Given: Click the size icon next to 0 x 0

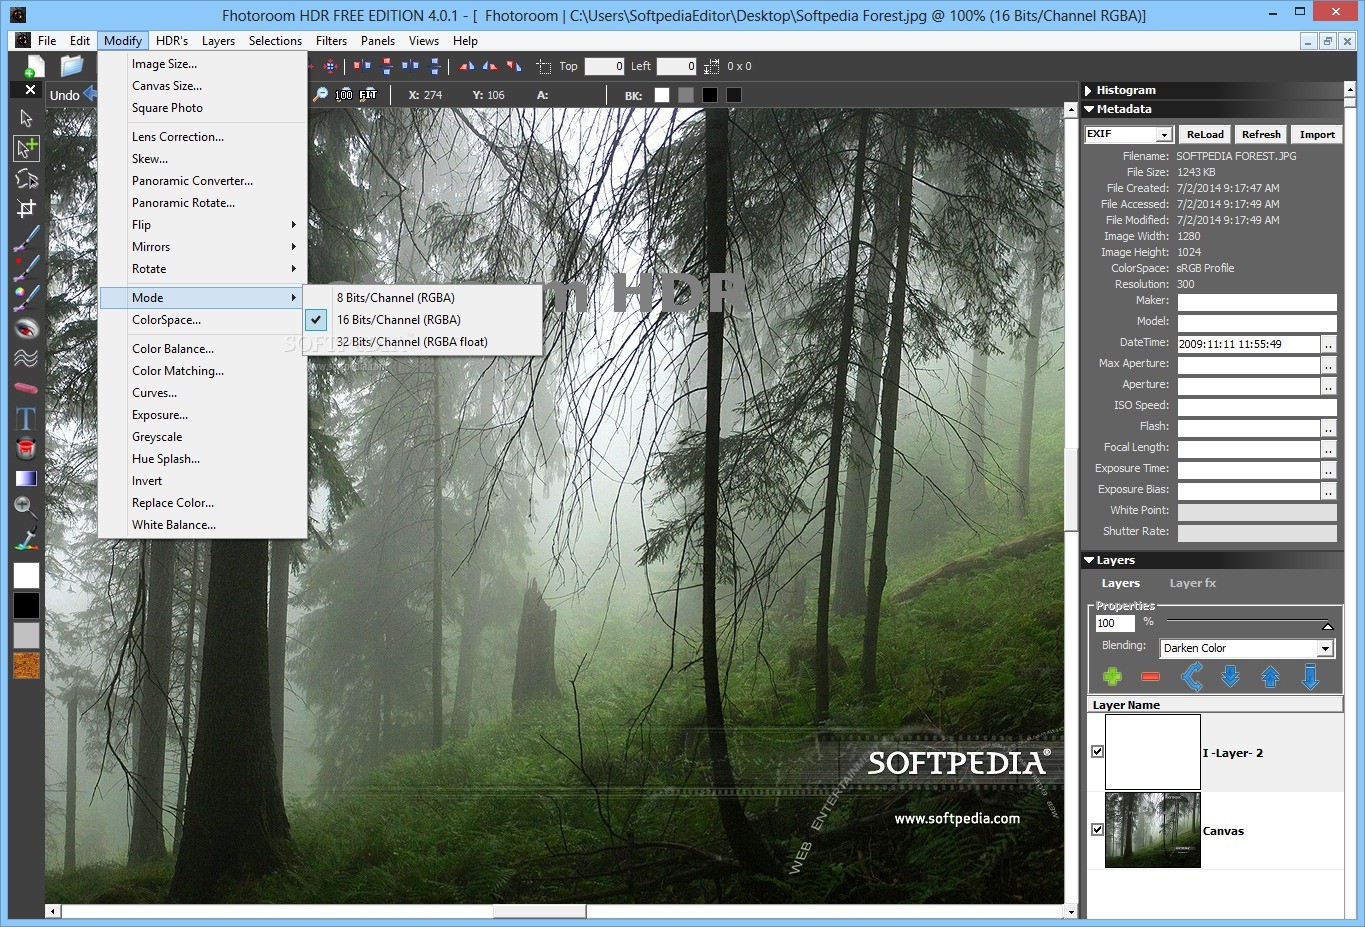Looking at the screenshot, I should pos(712,66).
